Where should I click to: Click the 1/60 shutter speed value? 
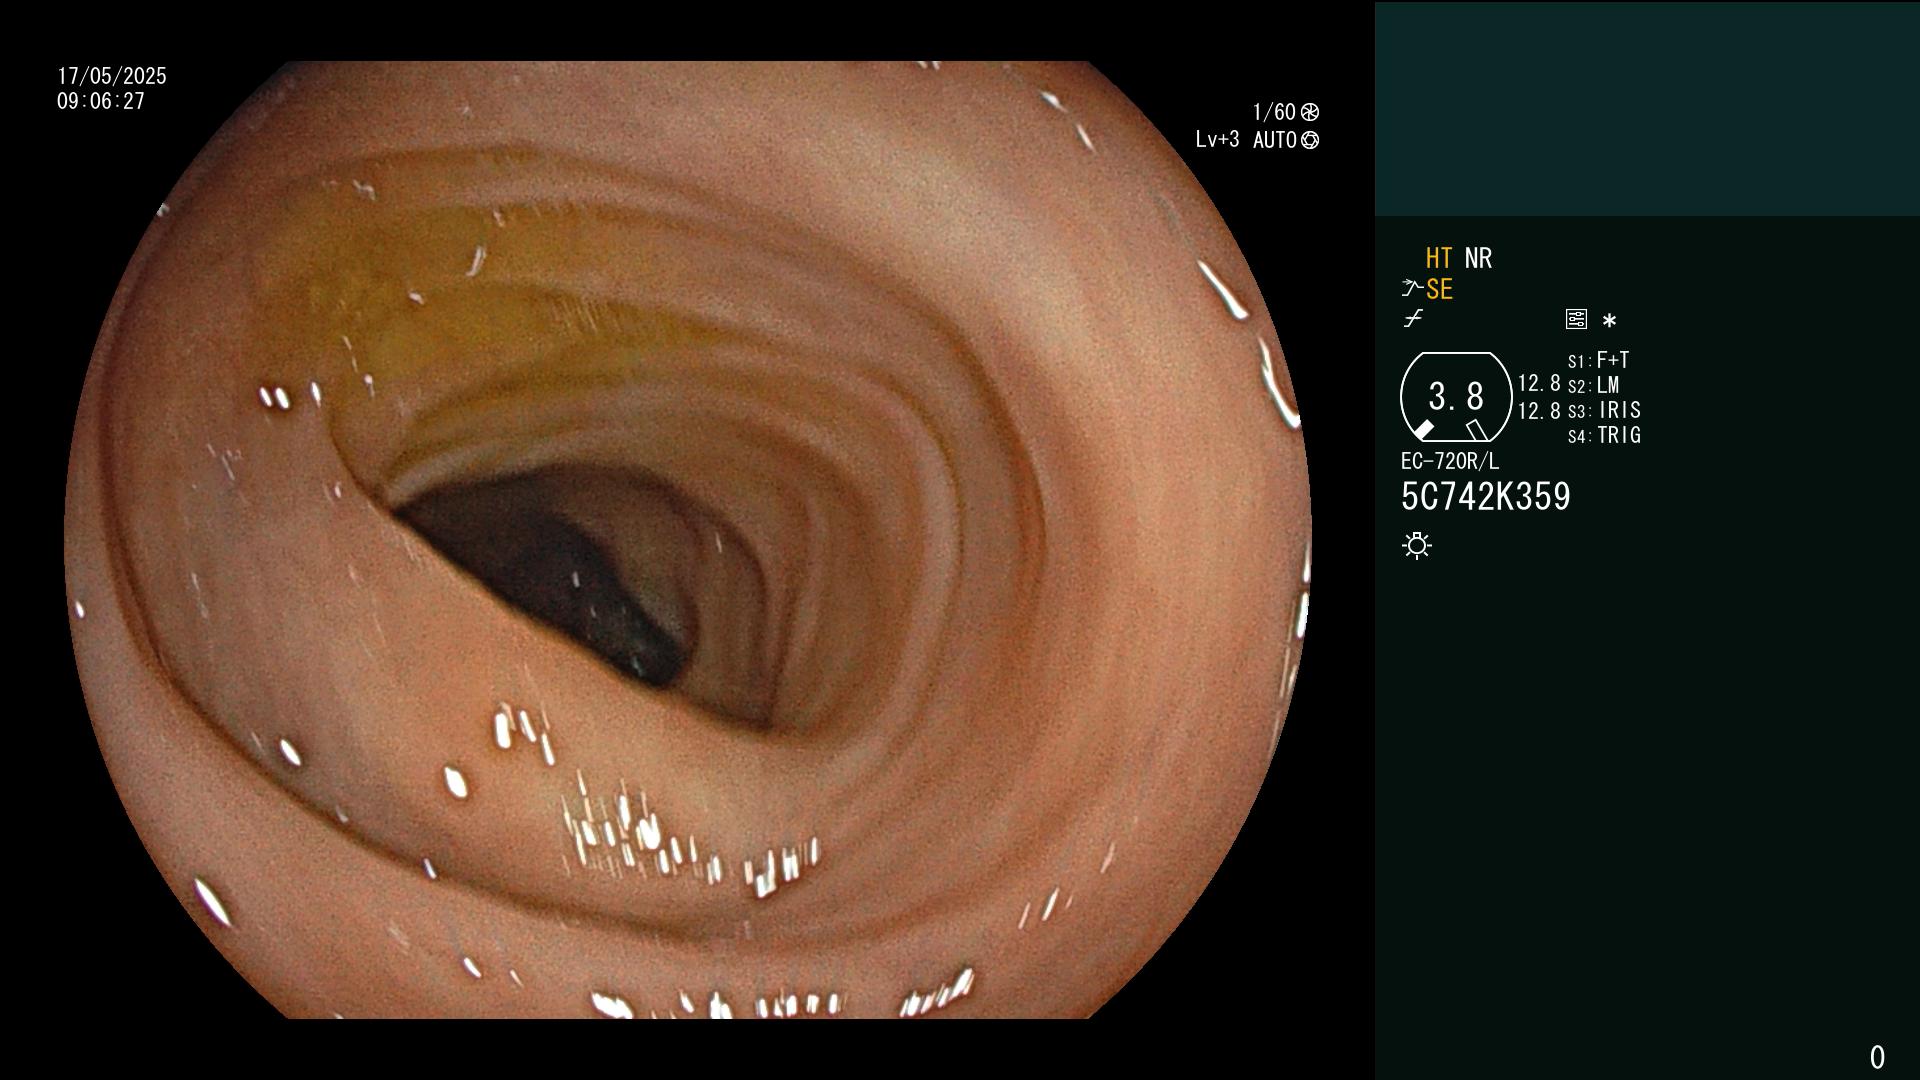point(1274,112)
